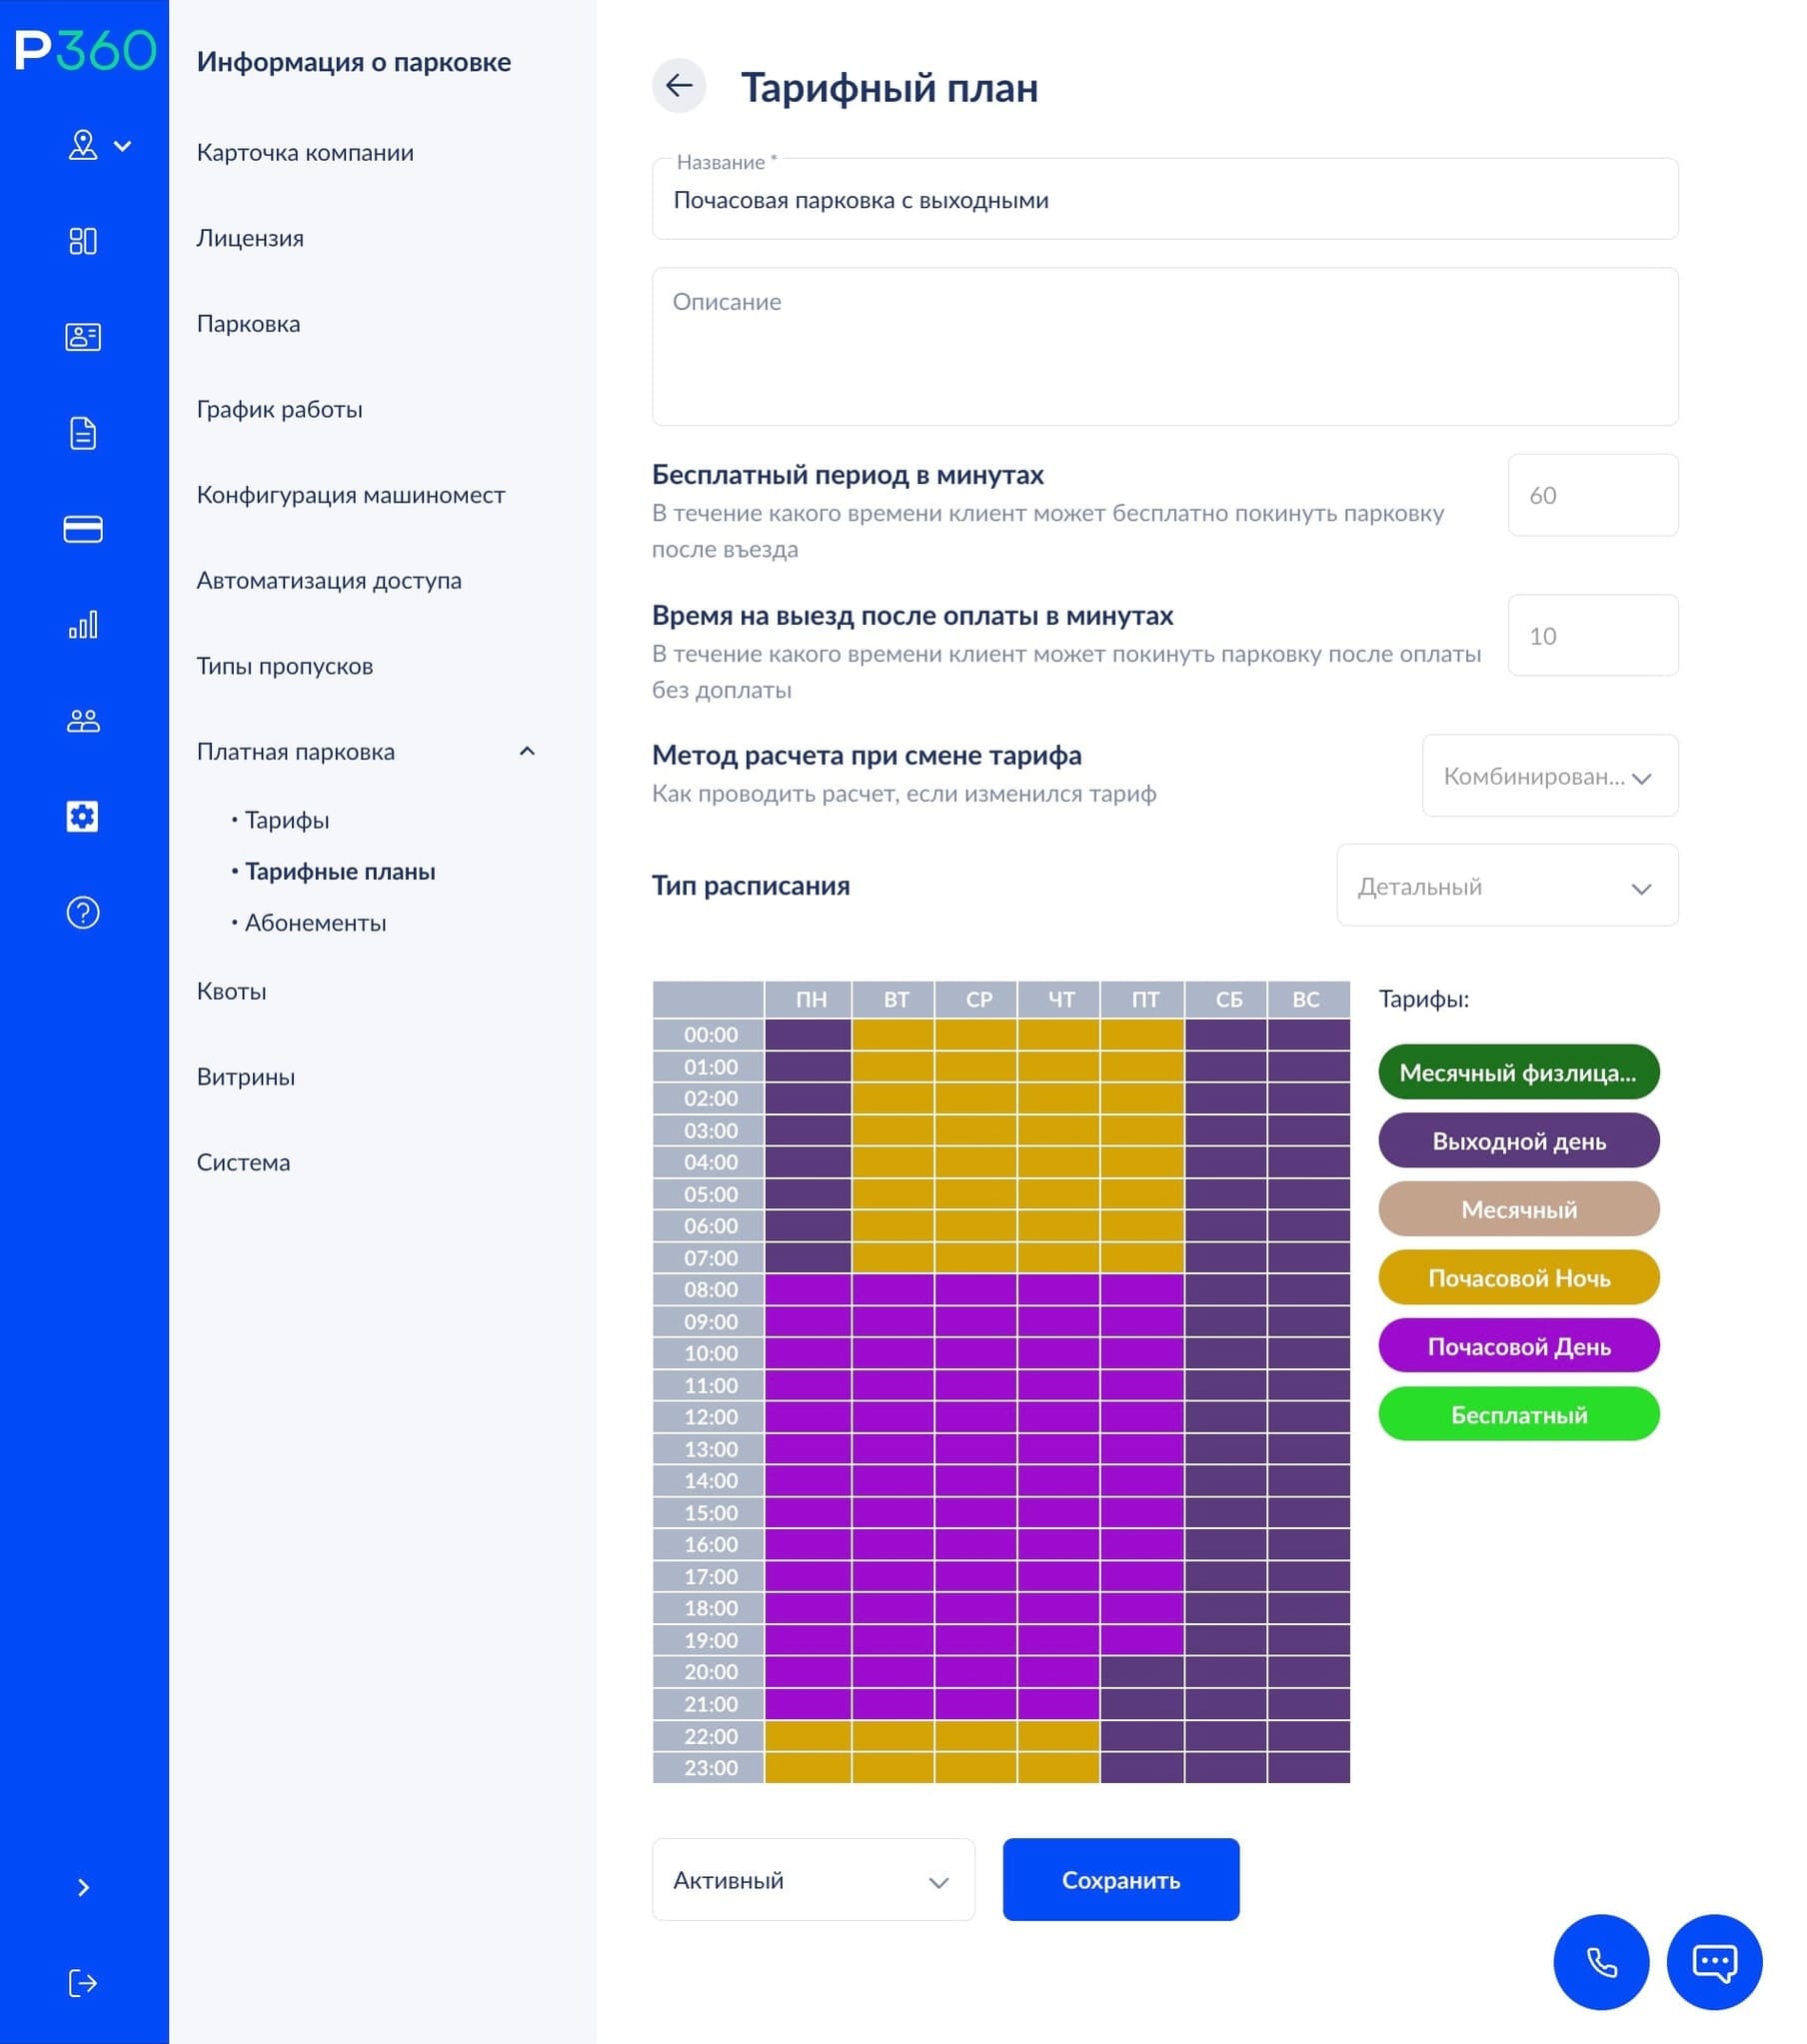
Task: Click the Sunday 10:00 schedule cell
Action: pos(1310,1354)
